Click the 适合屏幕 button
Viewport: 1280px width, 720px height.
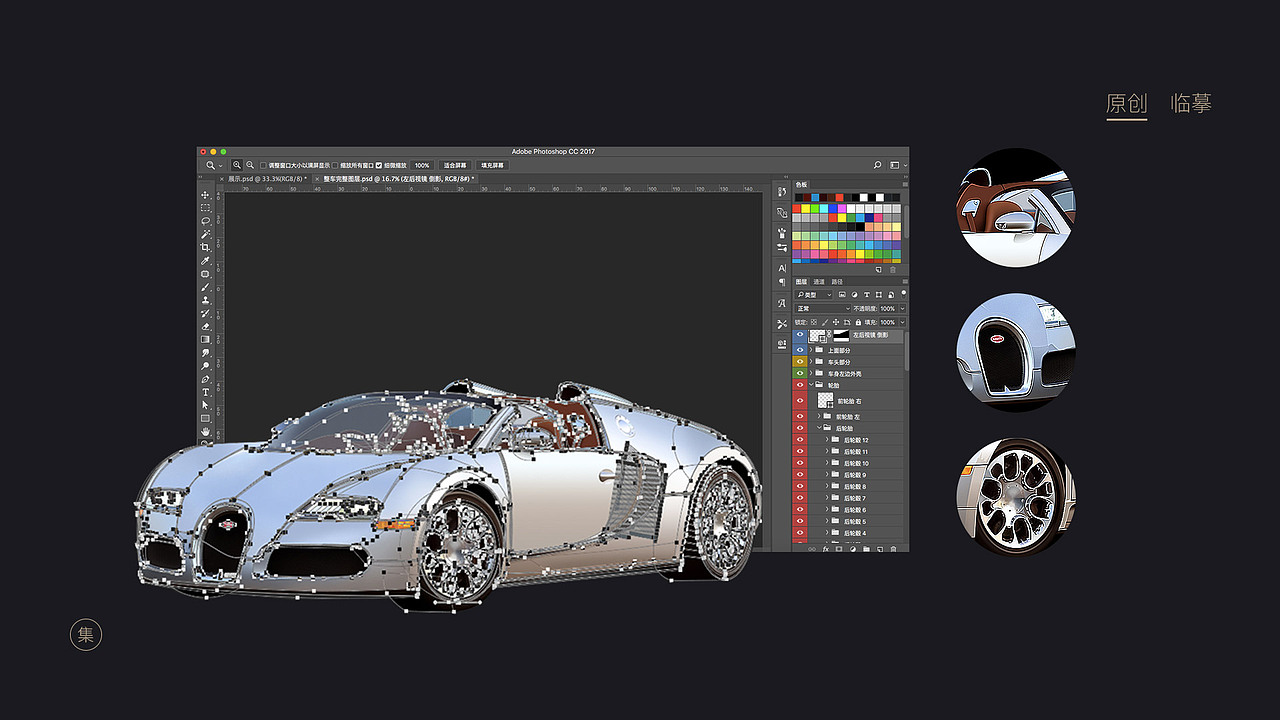point(455,165)
